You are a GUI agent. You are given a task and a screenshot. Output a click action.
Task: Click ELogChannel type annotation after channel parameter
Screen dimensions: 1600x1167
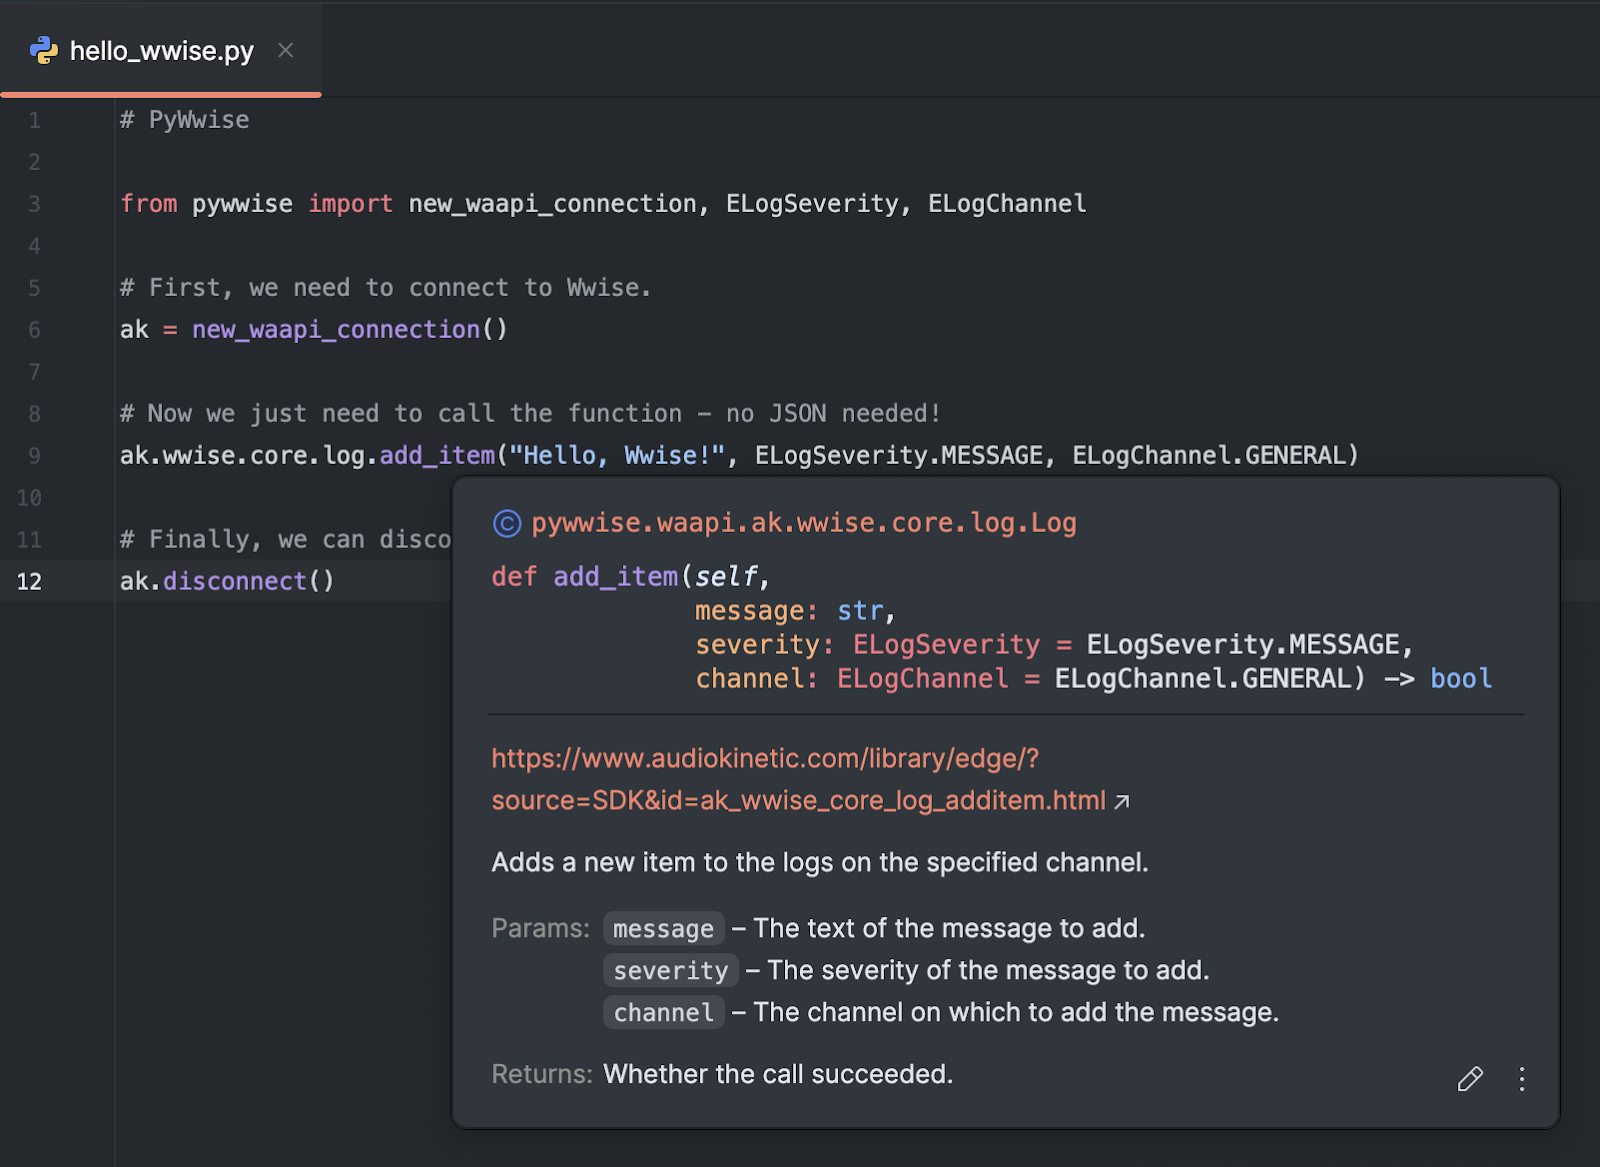point(922,679)
